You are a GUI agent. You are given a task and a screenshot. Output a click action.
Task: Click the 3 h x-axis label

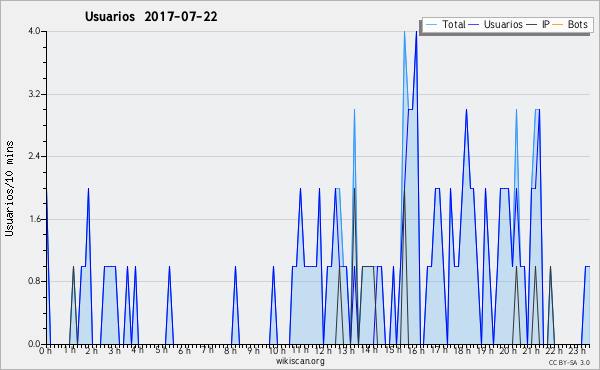[114, 351]
